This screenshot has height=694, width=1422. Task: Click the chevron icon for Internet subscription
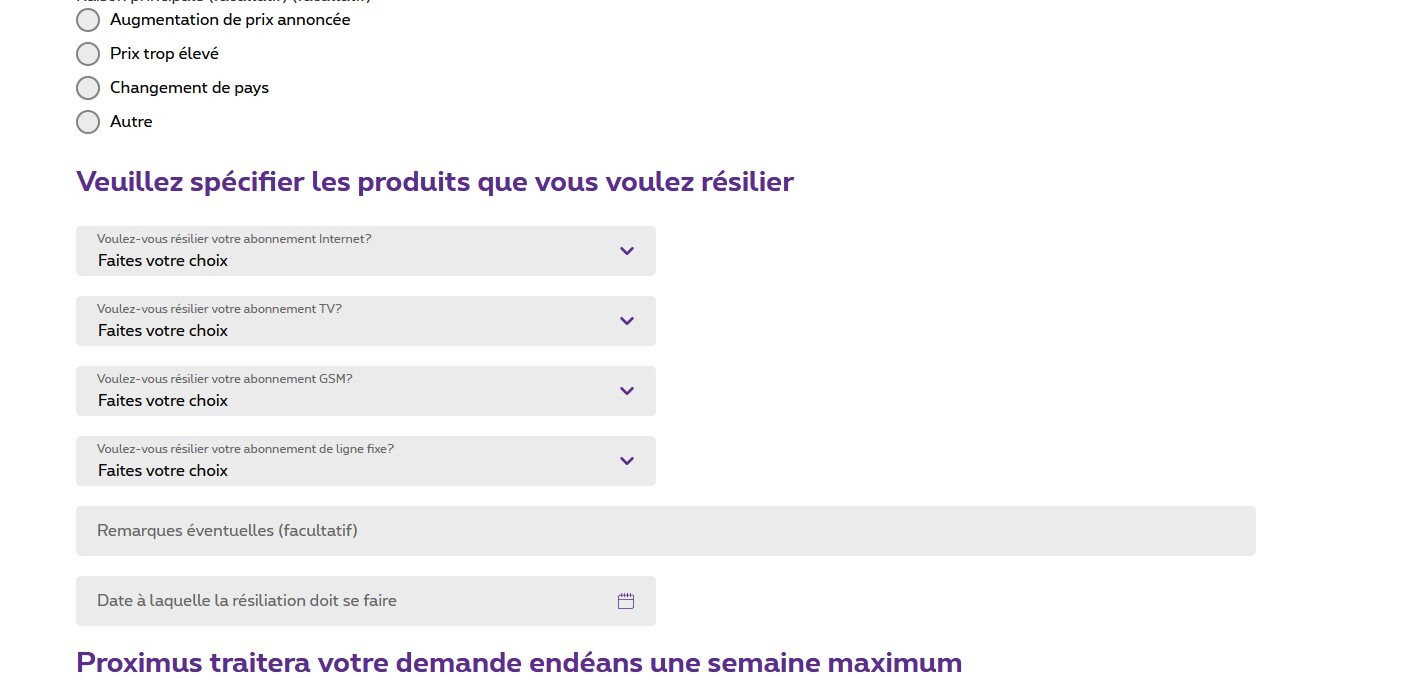[627, 251]
